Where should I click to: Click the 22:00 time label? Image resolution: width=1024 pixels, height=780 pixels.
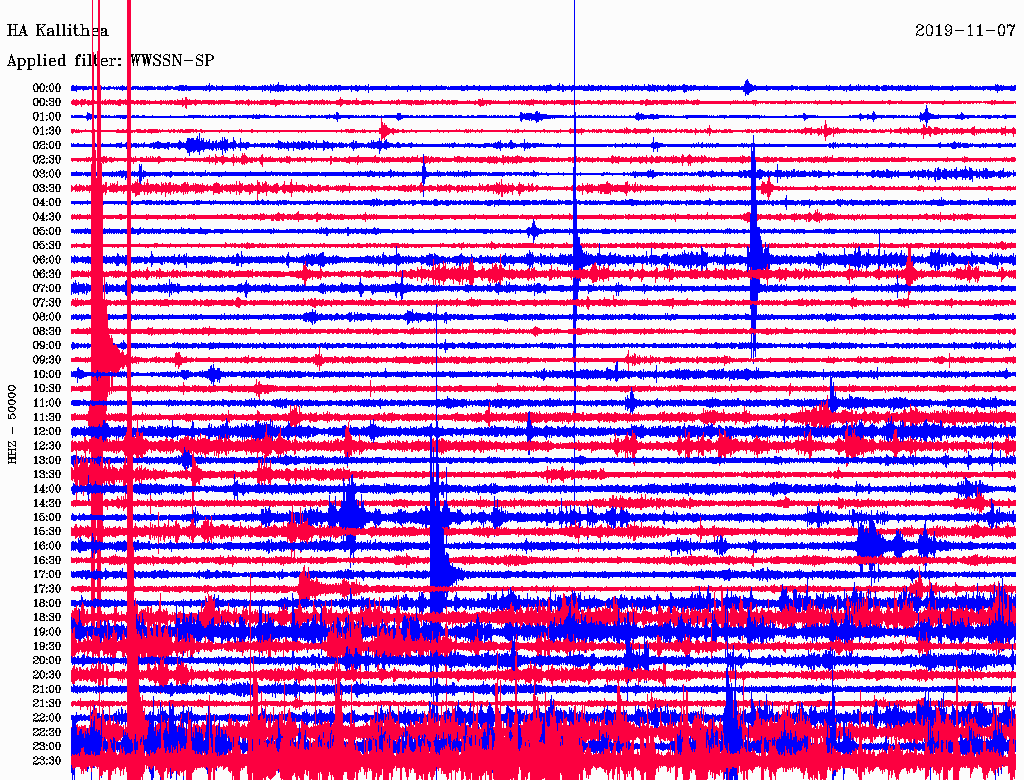pyautogui.click(x=47, y=717)
